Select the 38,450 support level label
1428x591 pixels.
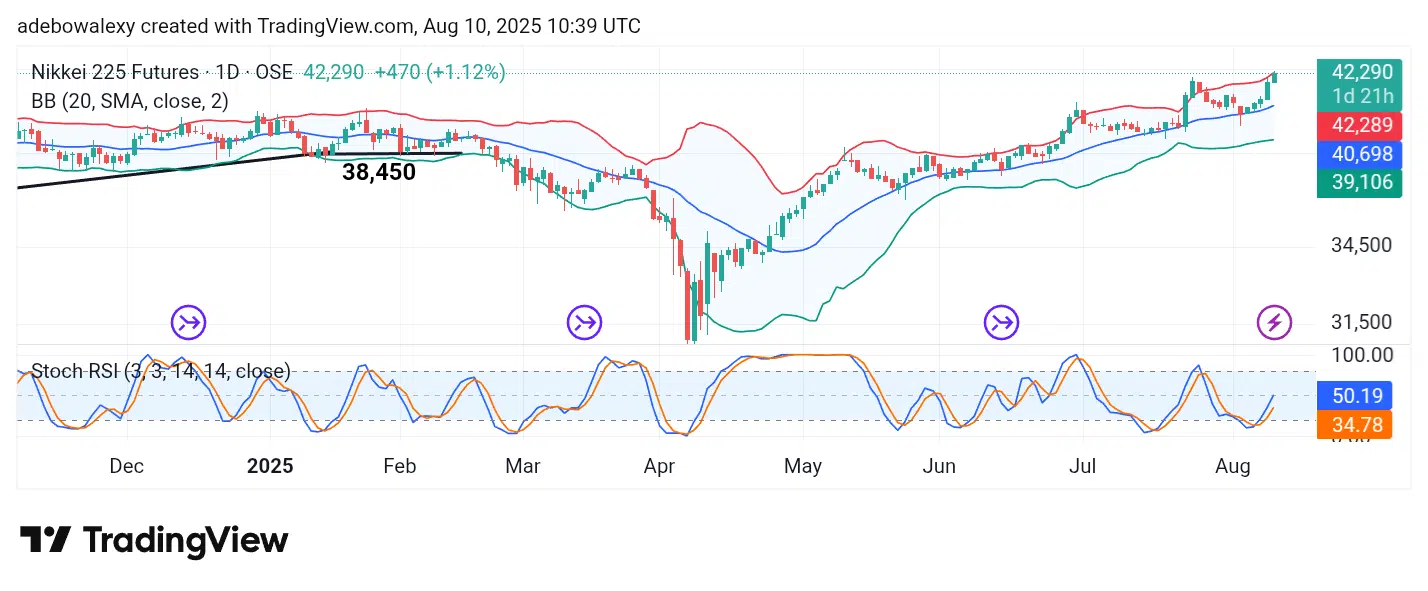tap(379, 172)
